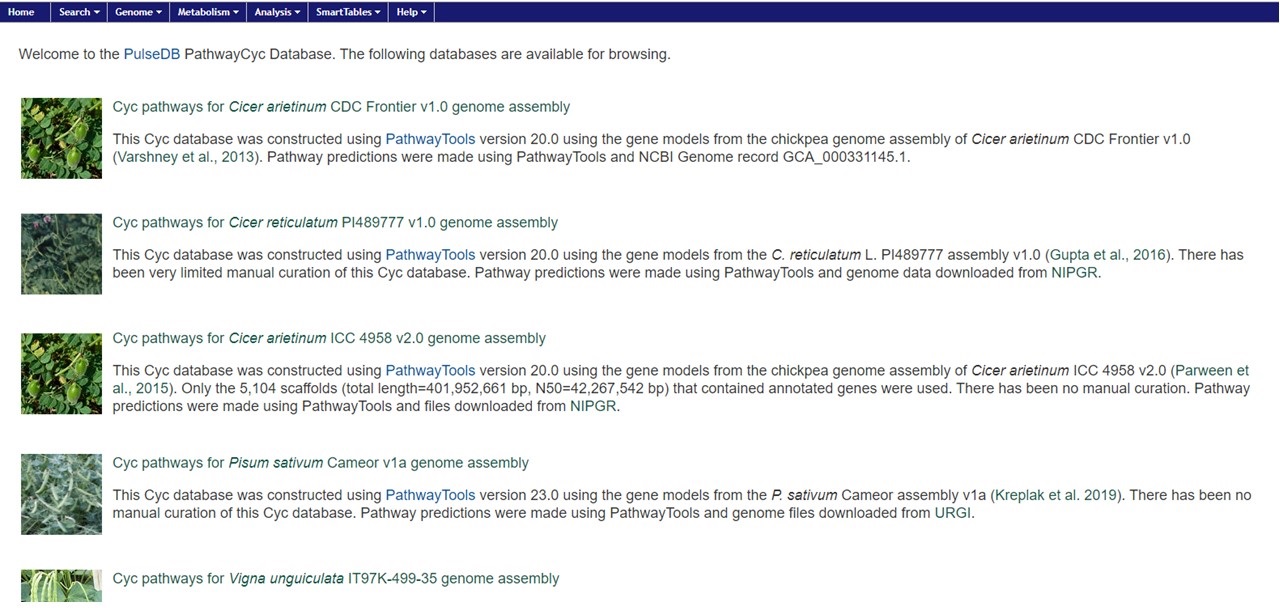The width and height of the screenshot is (1280, 608).
Task: Open the Help menu
Action: coord(411,12)
